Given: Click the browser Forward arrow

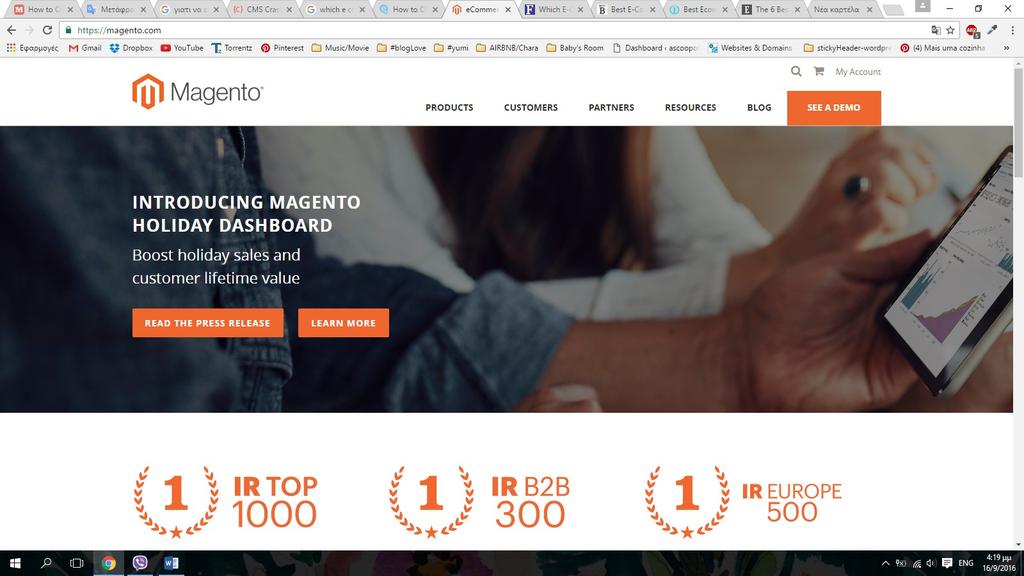Looking at the screenshot, I should [29, 30].
